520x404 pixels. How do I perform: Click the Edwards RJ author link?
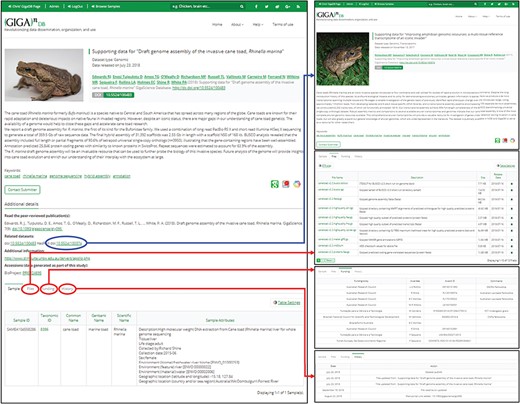(x=101, y=77)
